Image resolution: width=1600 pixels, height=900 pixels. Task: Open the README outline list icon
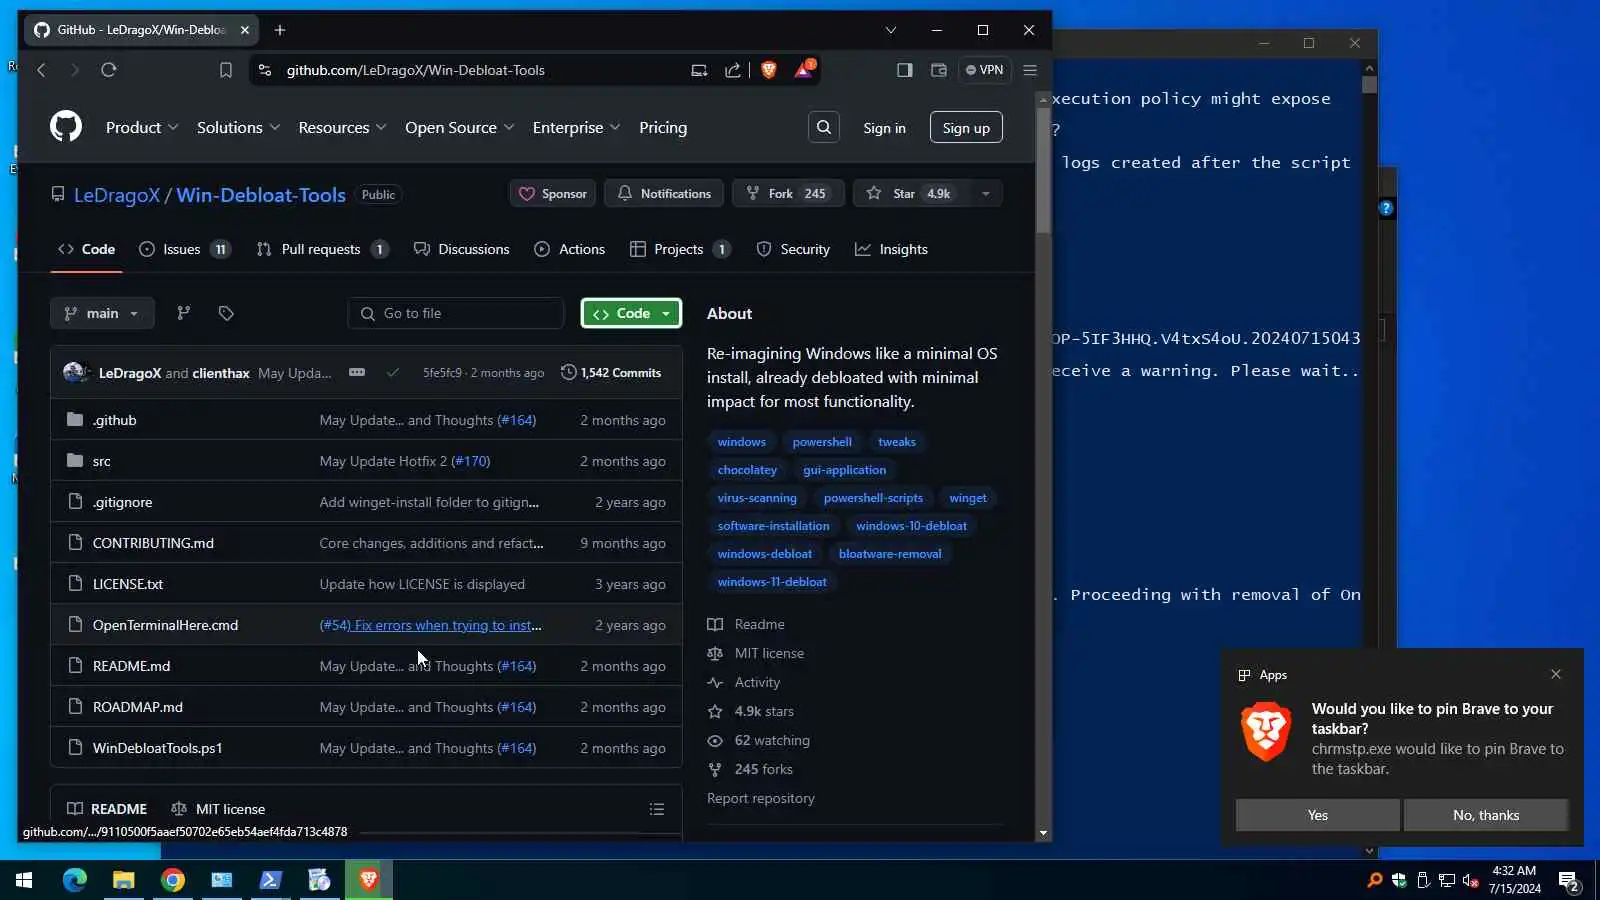click(x=657, y=809)
